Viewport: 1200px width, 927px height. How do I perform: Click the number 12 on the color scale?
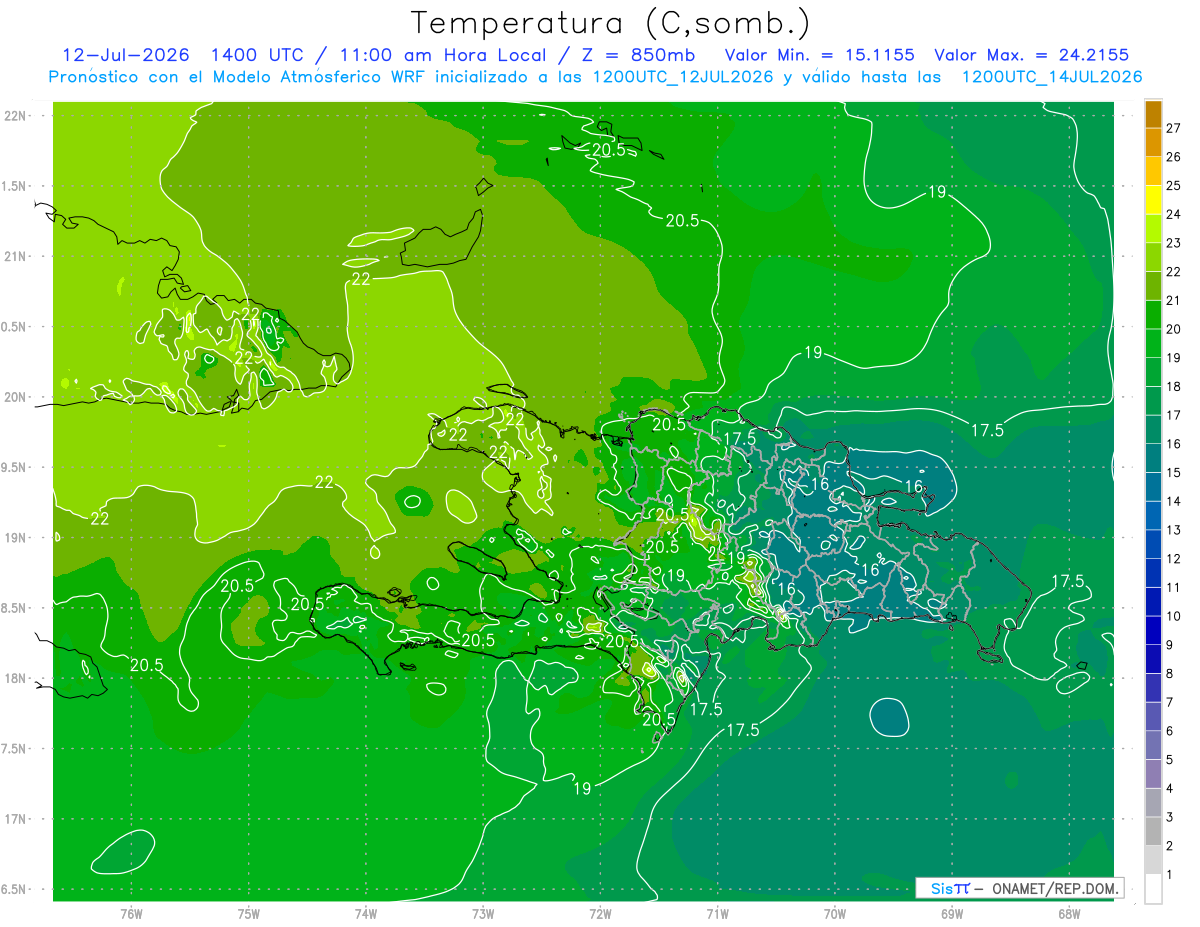[1173, 559]
